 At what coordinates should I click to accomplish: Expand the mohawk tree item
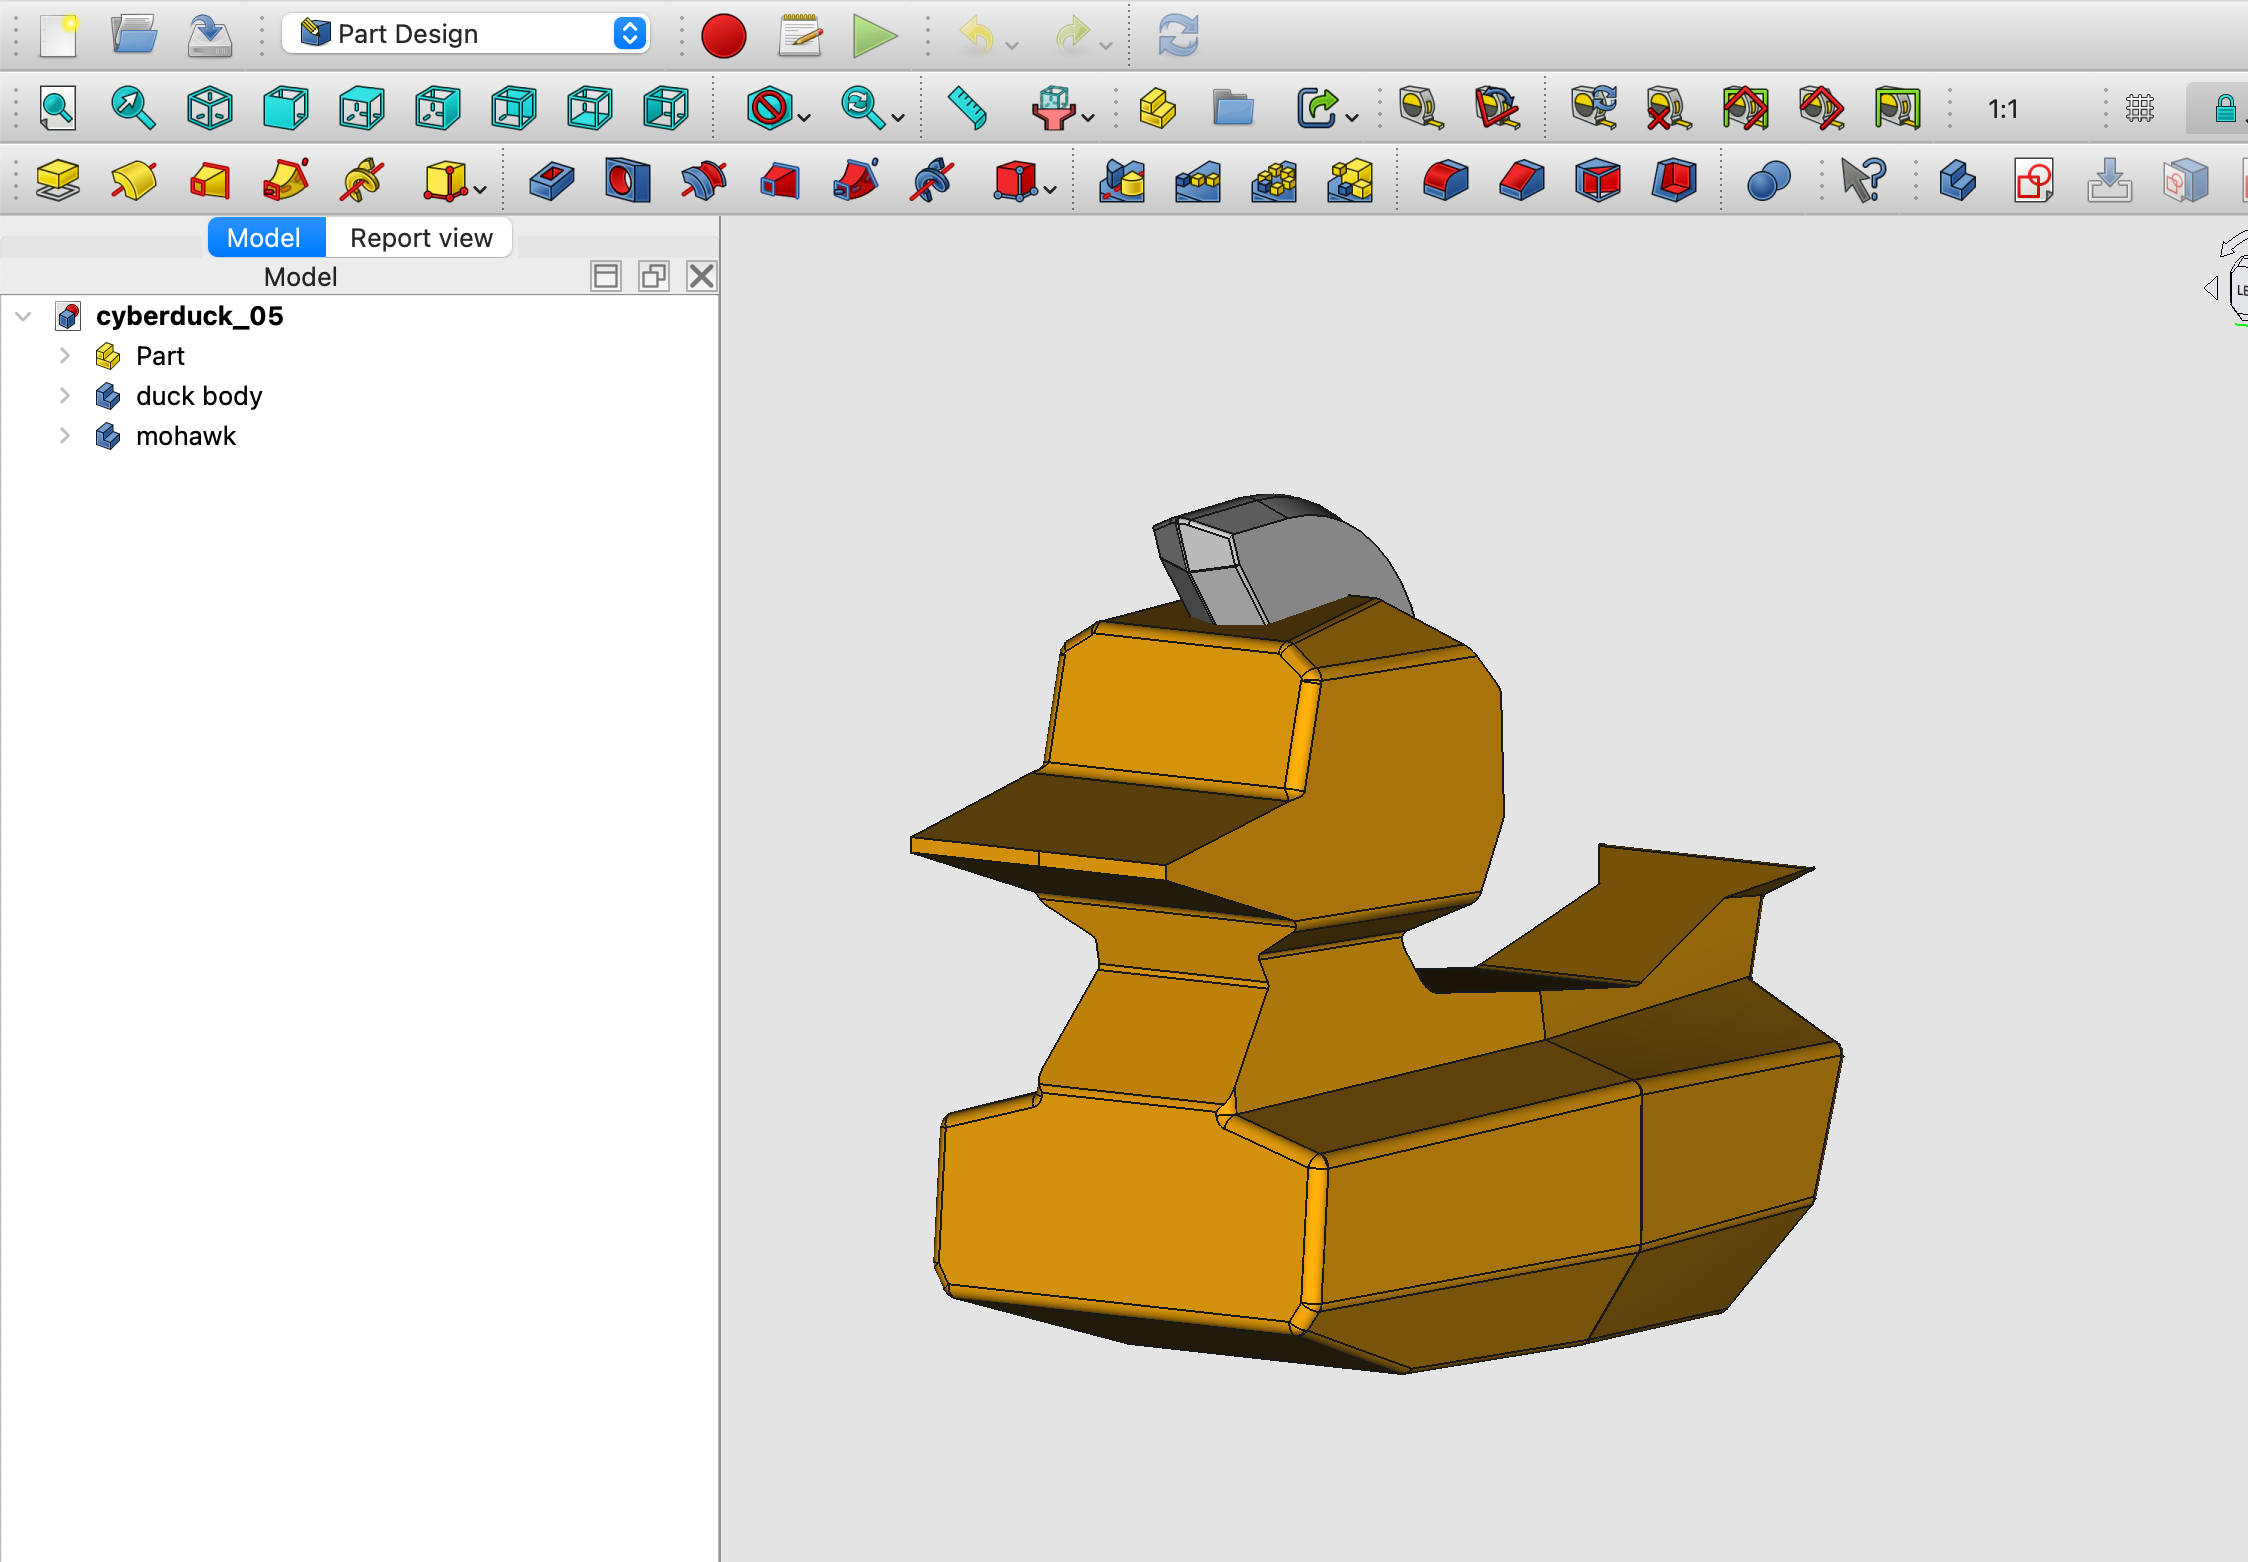point(65,436)
